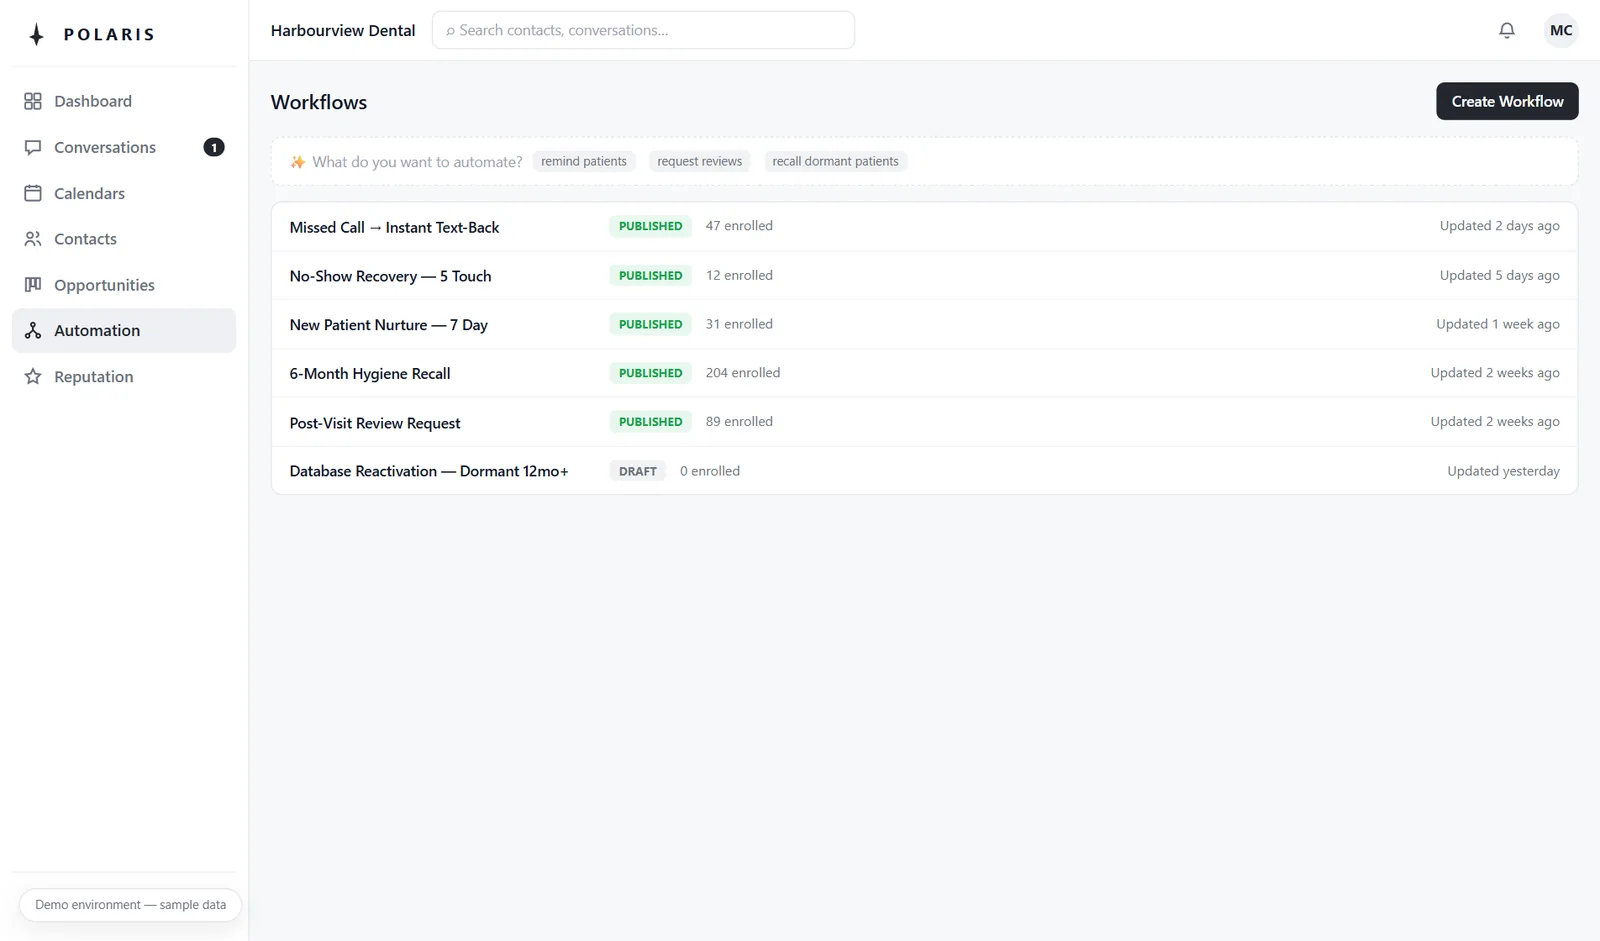Click the 'Demo environment — sample data' pill
Viewport: 1600px width, 941px height.
[x=130, y=905]
